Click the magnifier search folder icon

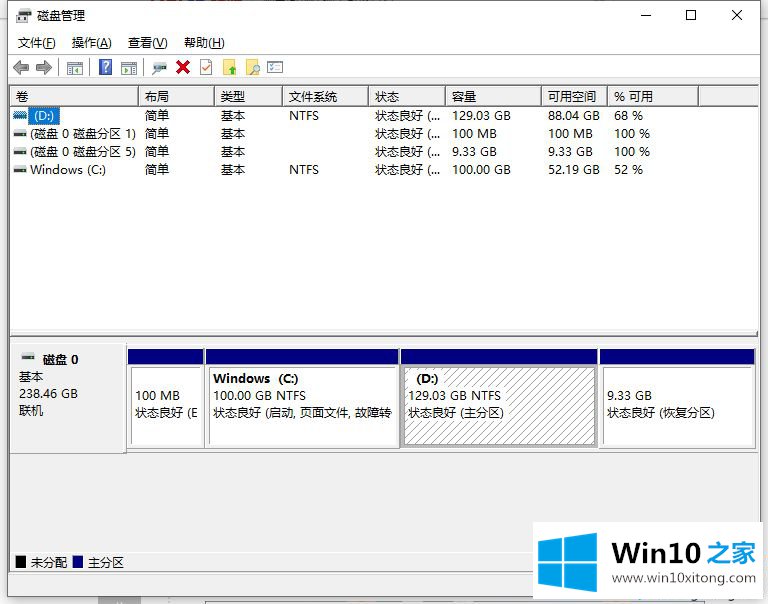pyautogui.click(x=252, y=67)
